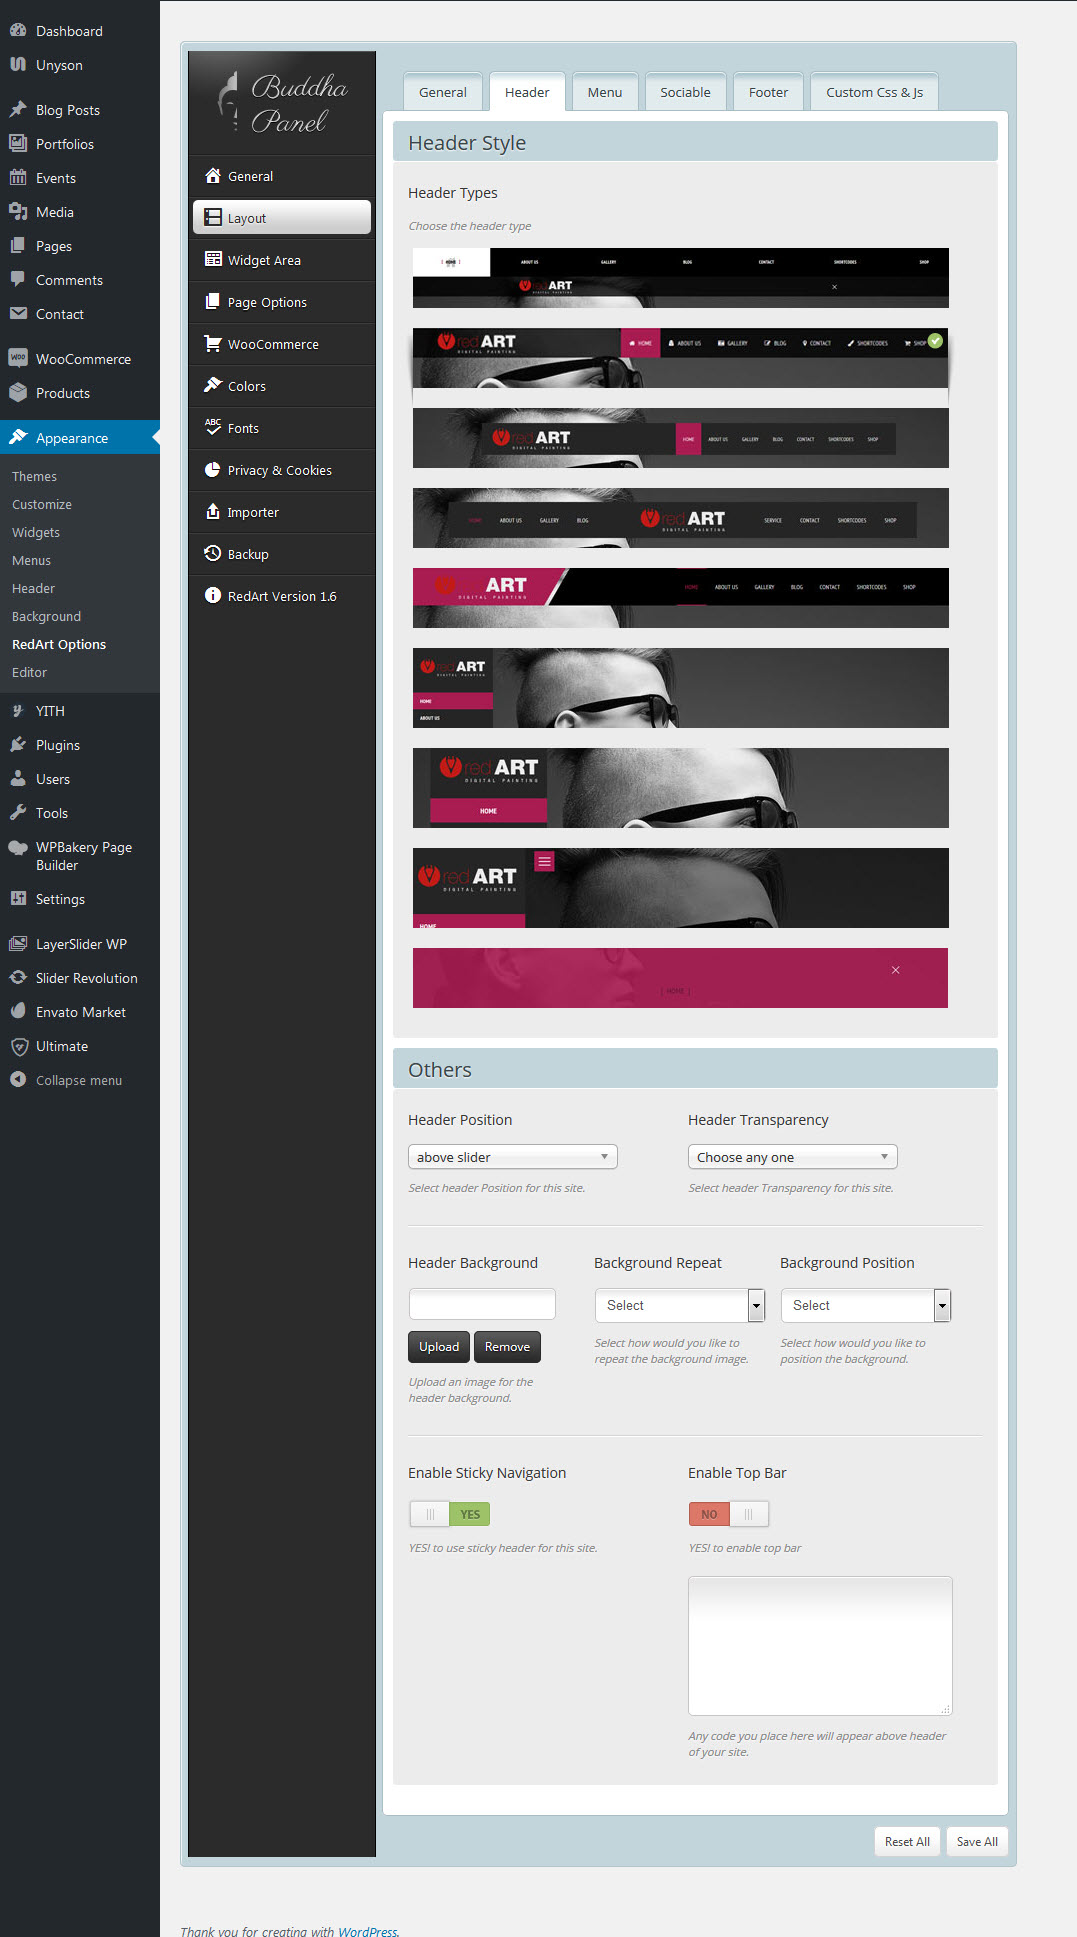The width and height of the screenshot is (1077, 1937).
Task: Toggle the Enable Sticky Navigation switch
Action: [x=449, y=1514]
